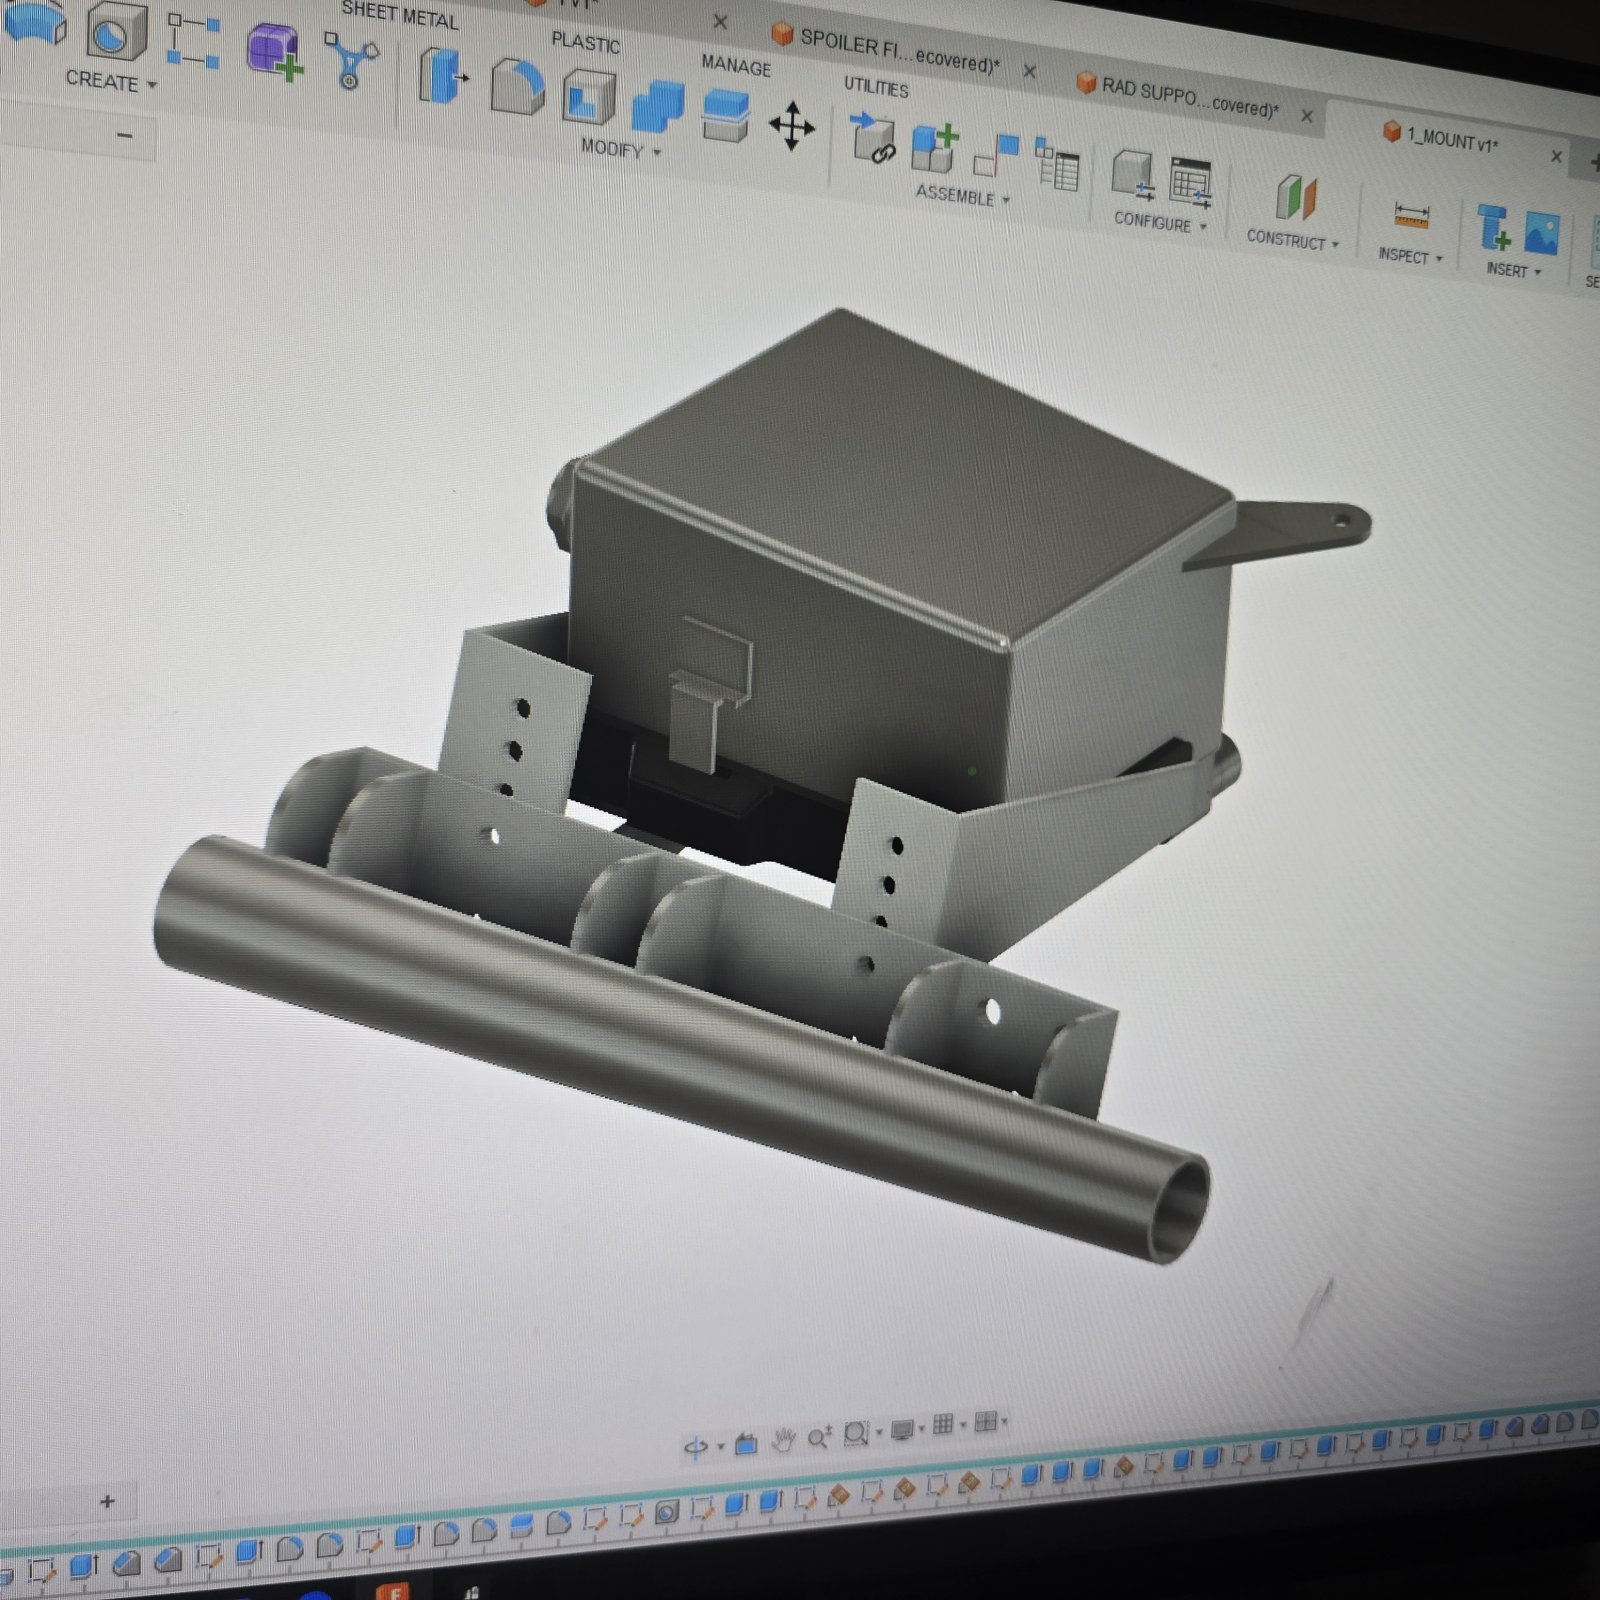This screenshot has height=1600, width=1600.
Task: Select the Offset Plane construct icon
Action: tap(1297, 196)
